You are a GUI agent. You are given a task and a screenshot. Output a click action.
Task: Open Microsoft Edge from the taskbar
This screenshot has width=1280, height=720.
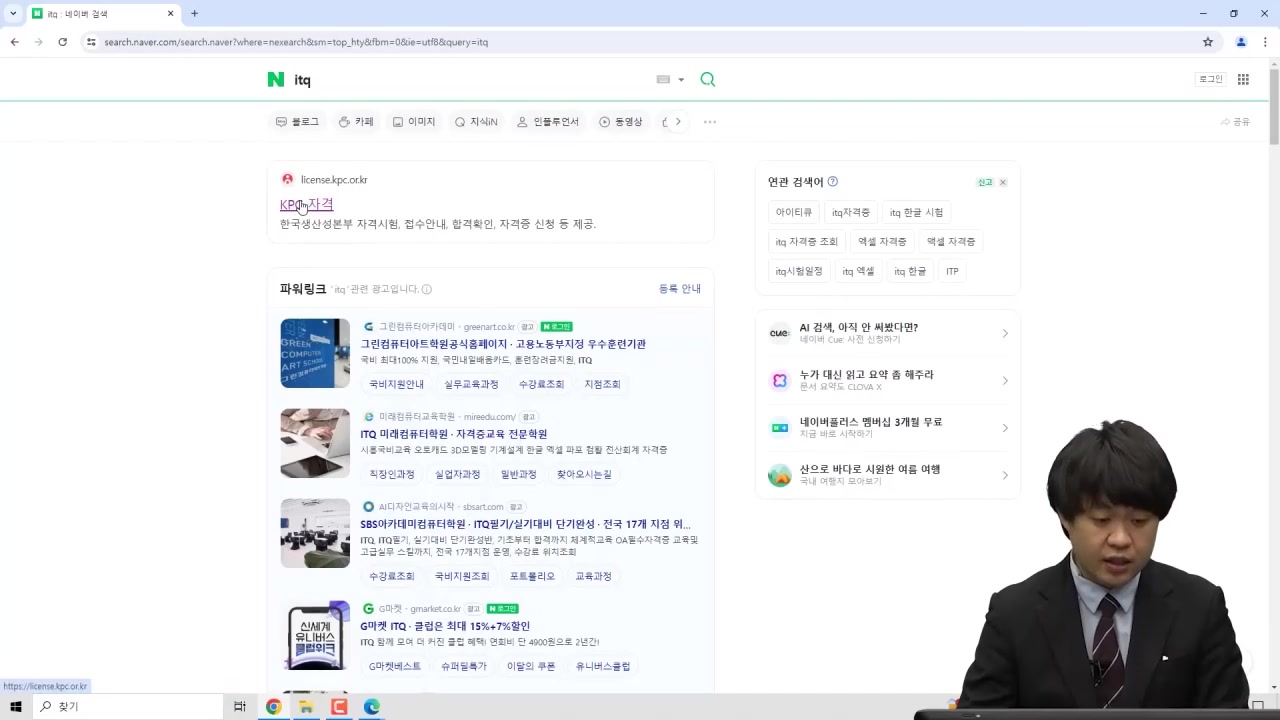[x=371, y=707]
